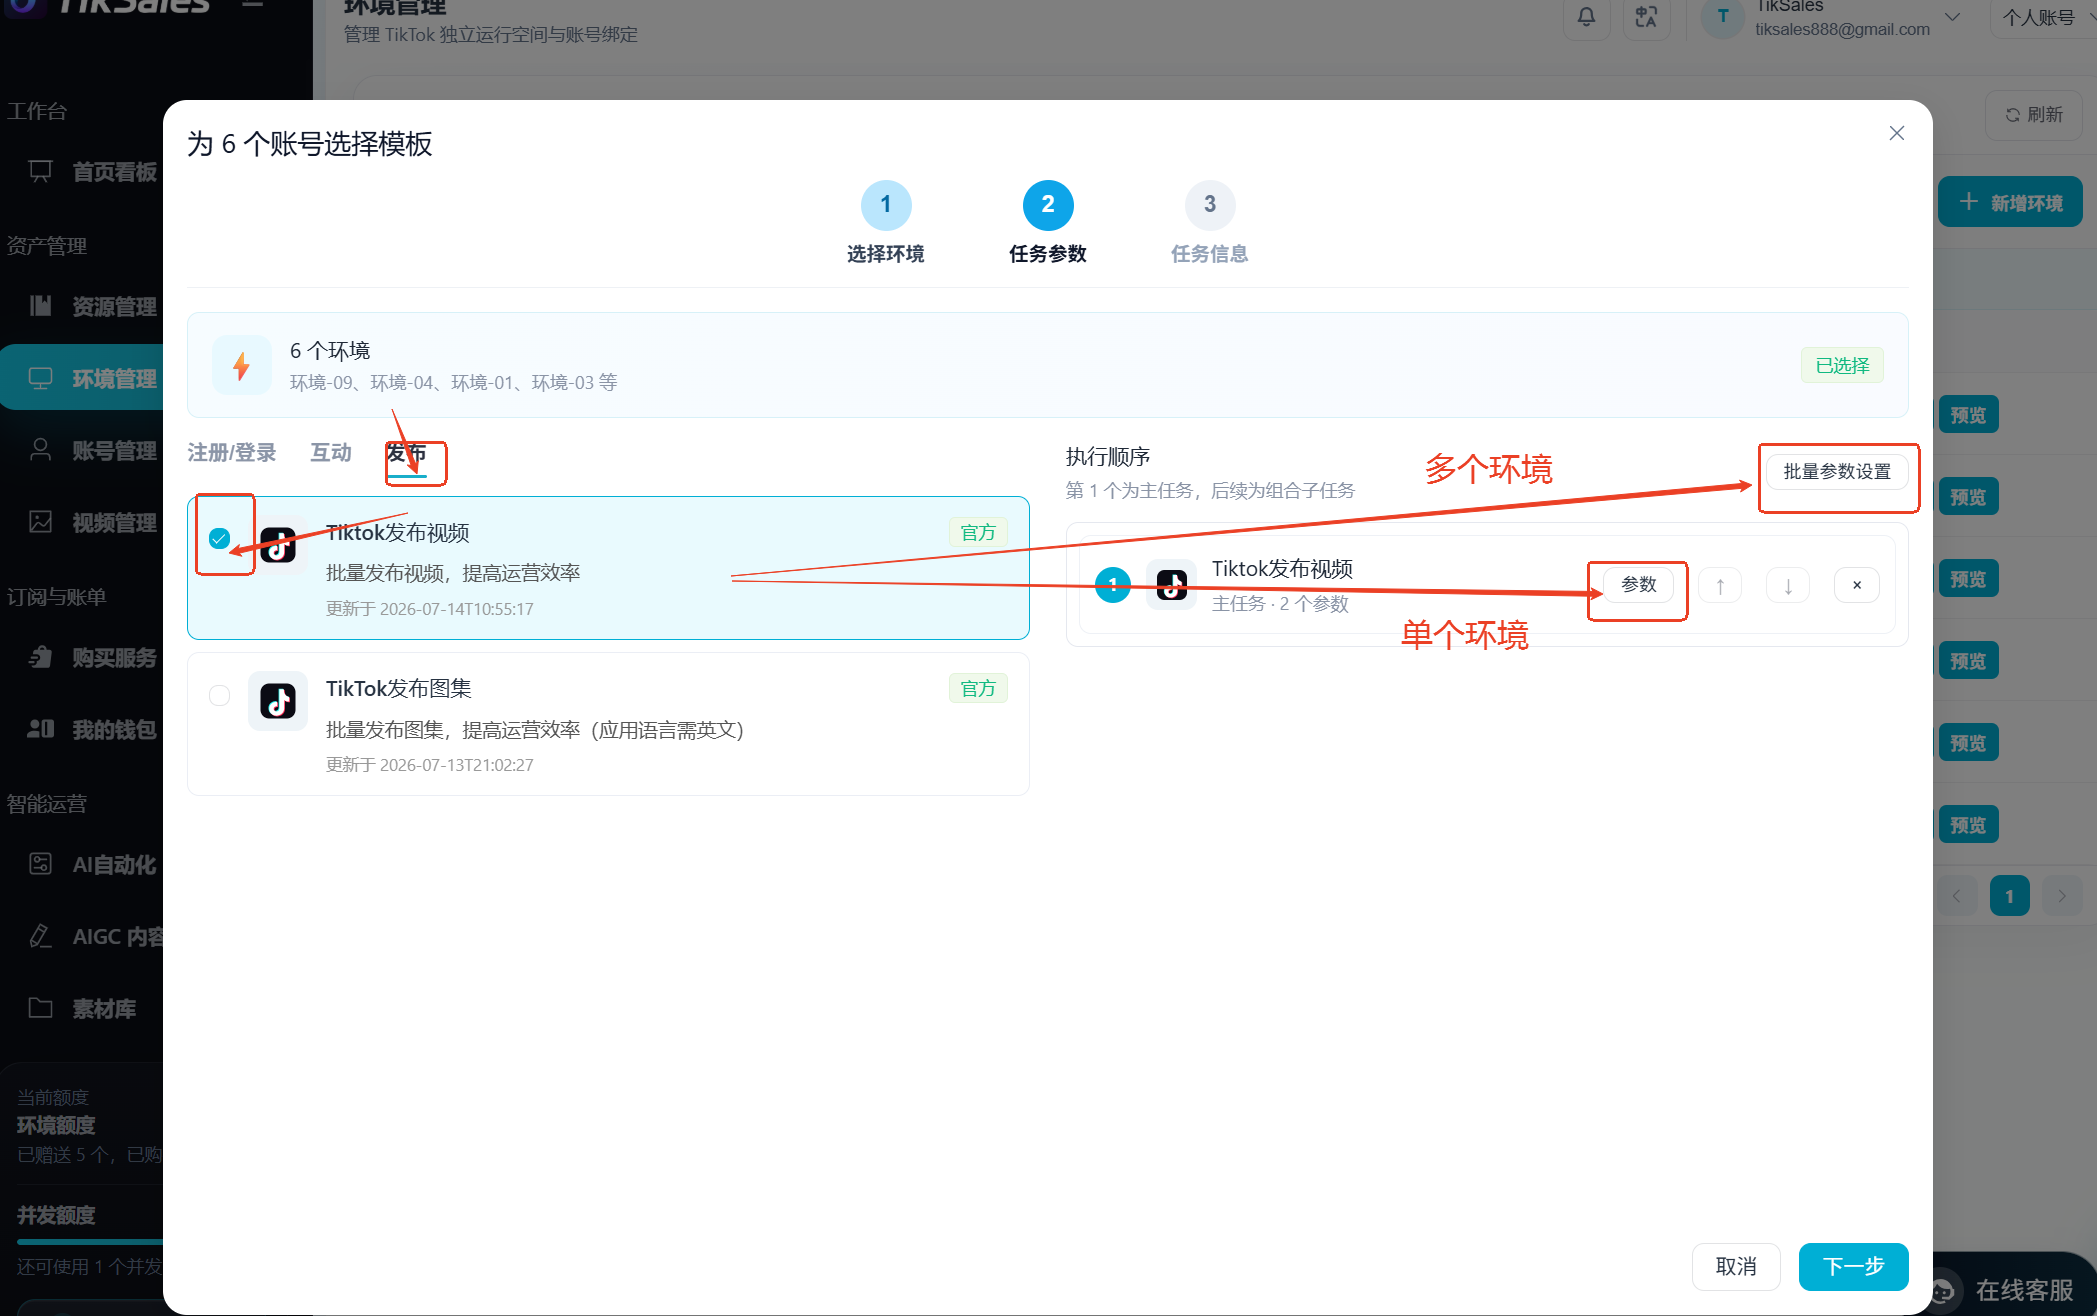The width and height of the screenshot is (2097, 1316).
Task: Switch to the 注册/登录 tab
Action: [x=232, y=453]
